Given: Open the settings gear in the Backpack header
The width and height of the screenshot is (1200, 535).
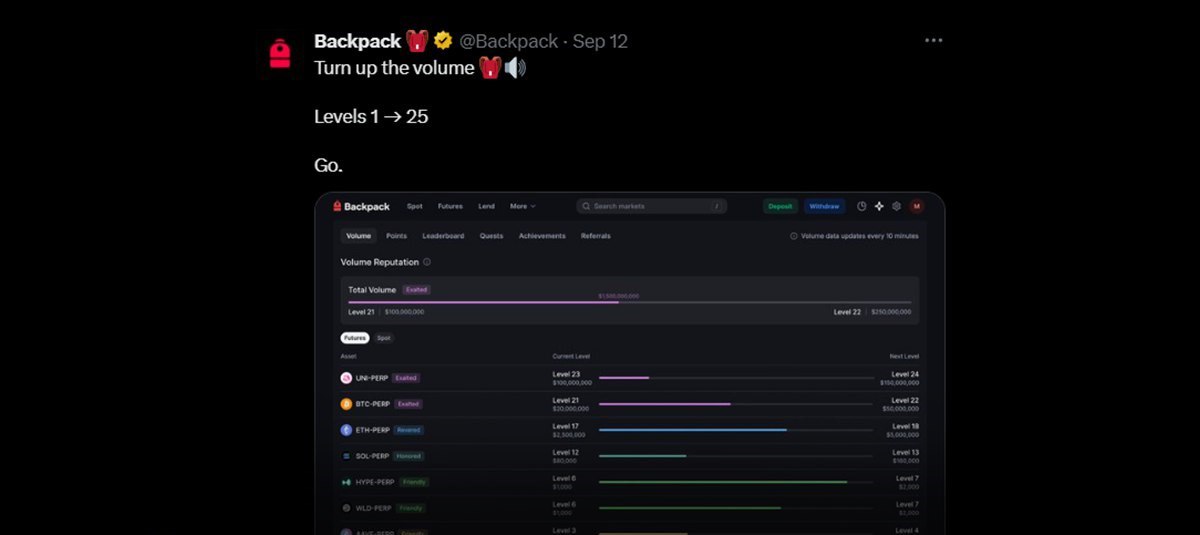Looking at the screenshot, I should point(896,206).
